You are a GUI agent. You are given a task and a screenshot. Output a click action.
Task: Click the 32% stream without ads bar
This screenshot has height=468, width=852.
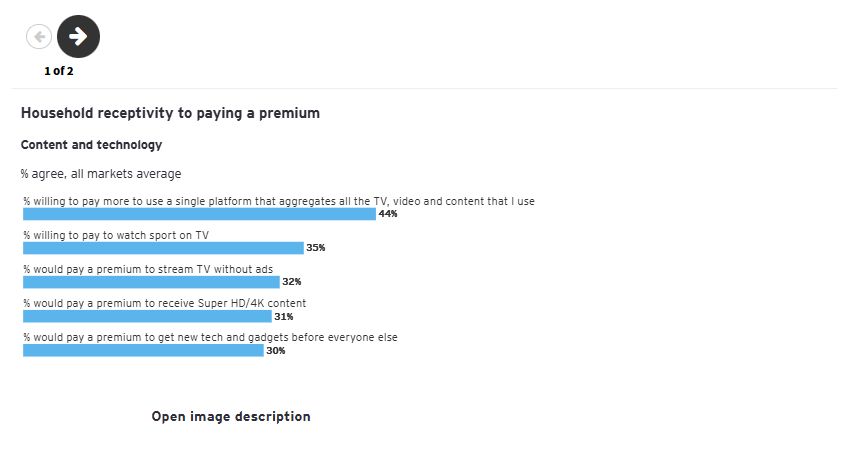[x=151, y=282]
